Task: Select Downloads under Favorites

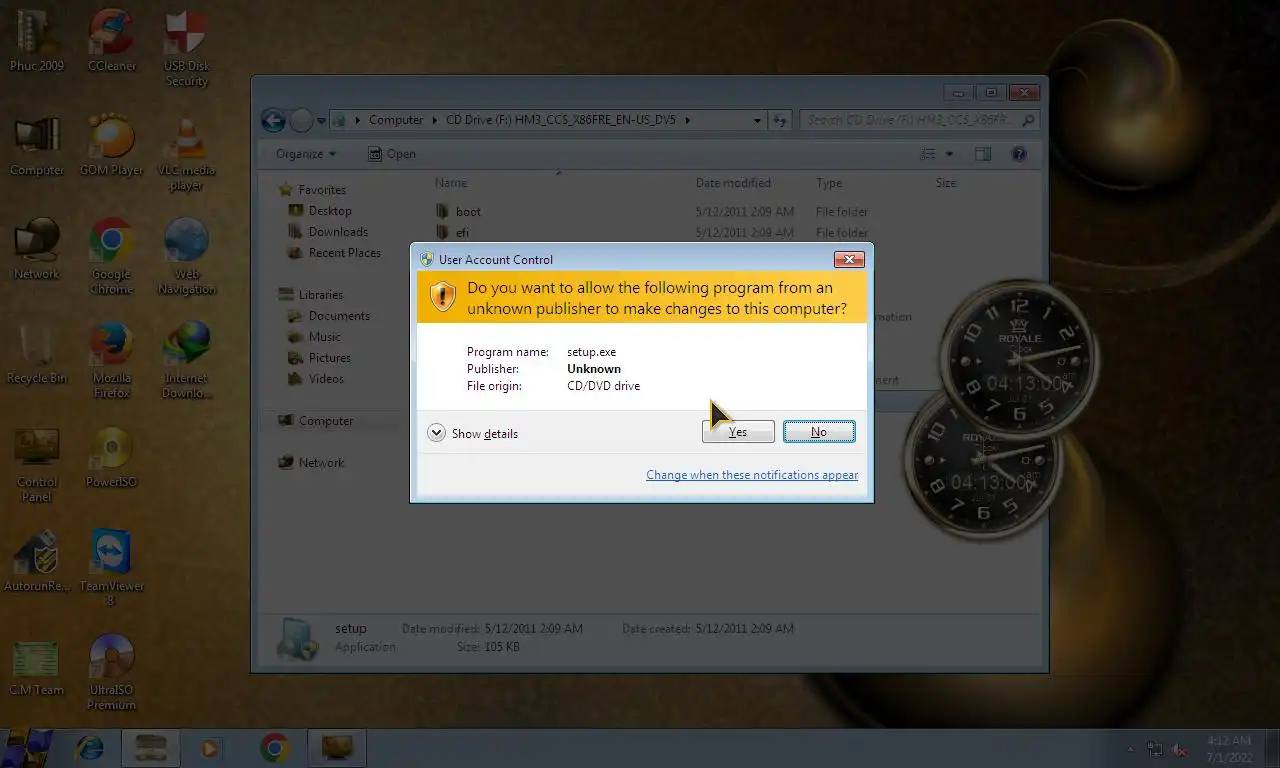Action: (x=328, y=232)
